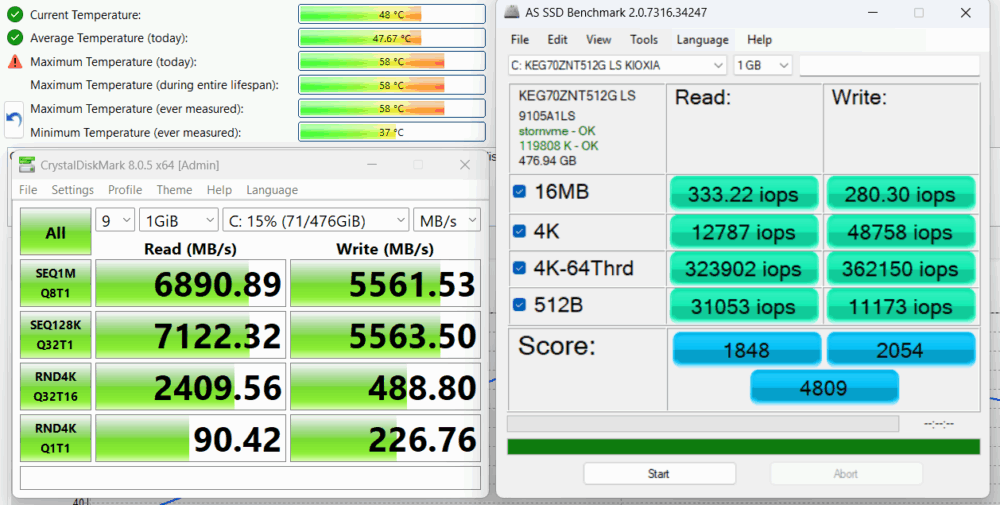The image size is (1000, 505).
Task: Click the 11173 iops 512B write result
Action: [x=901, y=307]
